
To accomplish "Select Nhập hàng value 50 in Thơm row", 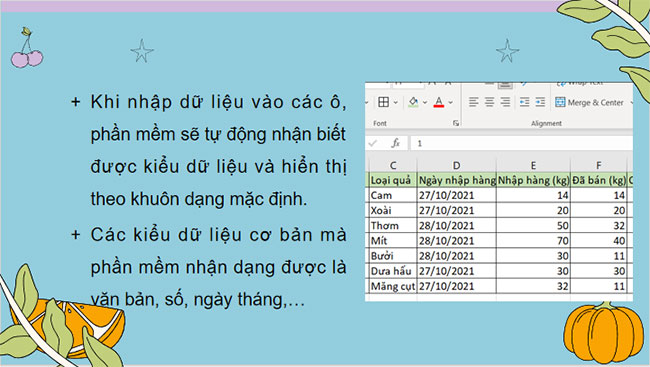I will (x=533, y=225).
